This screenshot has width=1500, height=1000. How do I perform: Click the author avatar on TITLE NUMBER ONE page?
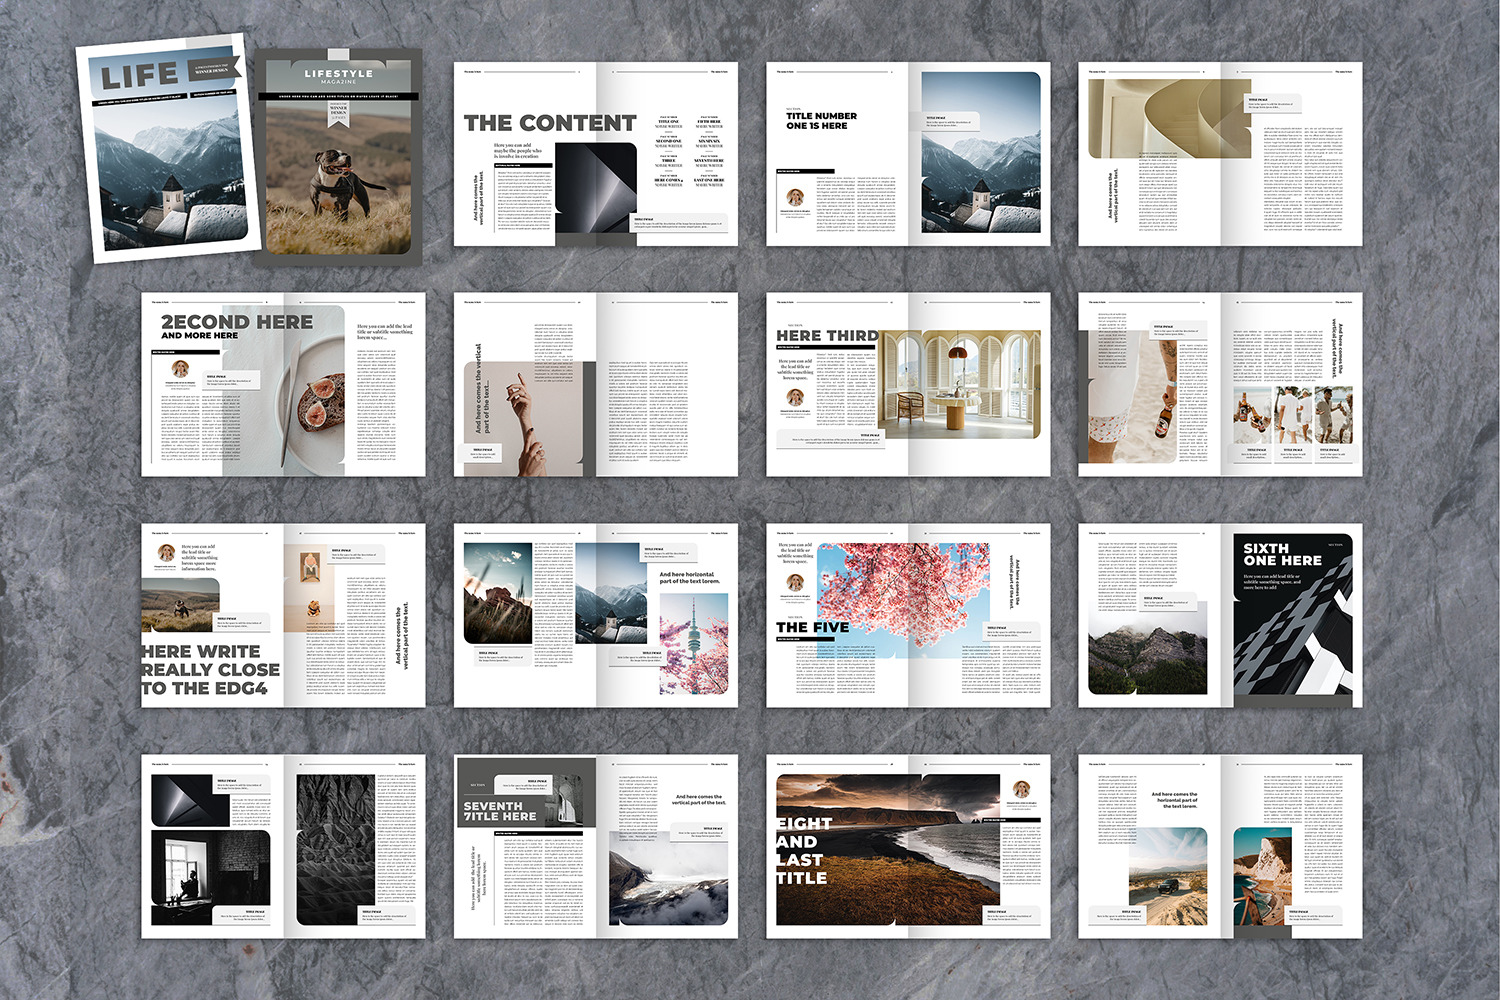click(795, 197)
